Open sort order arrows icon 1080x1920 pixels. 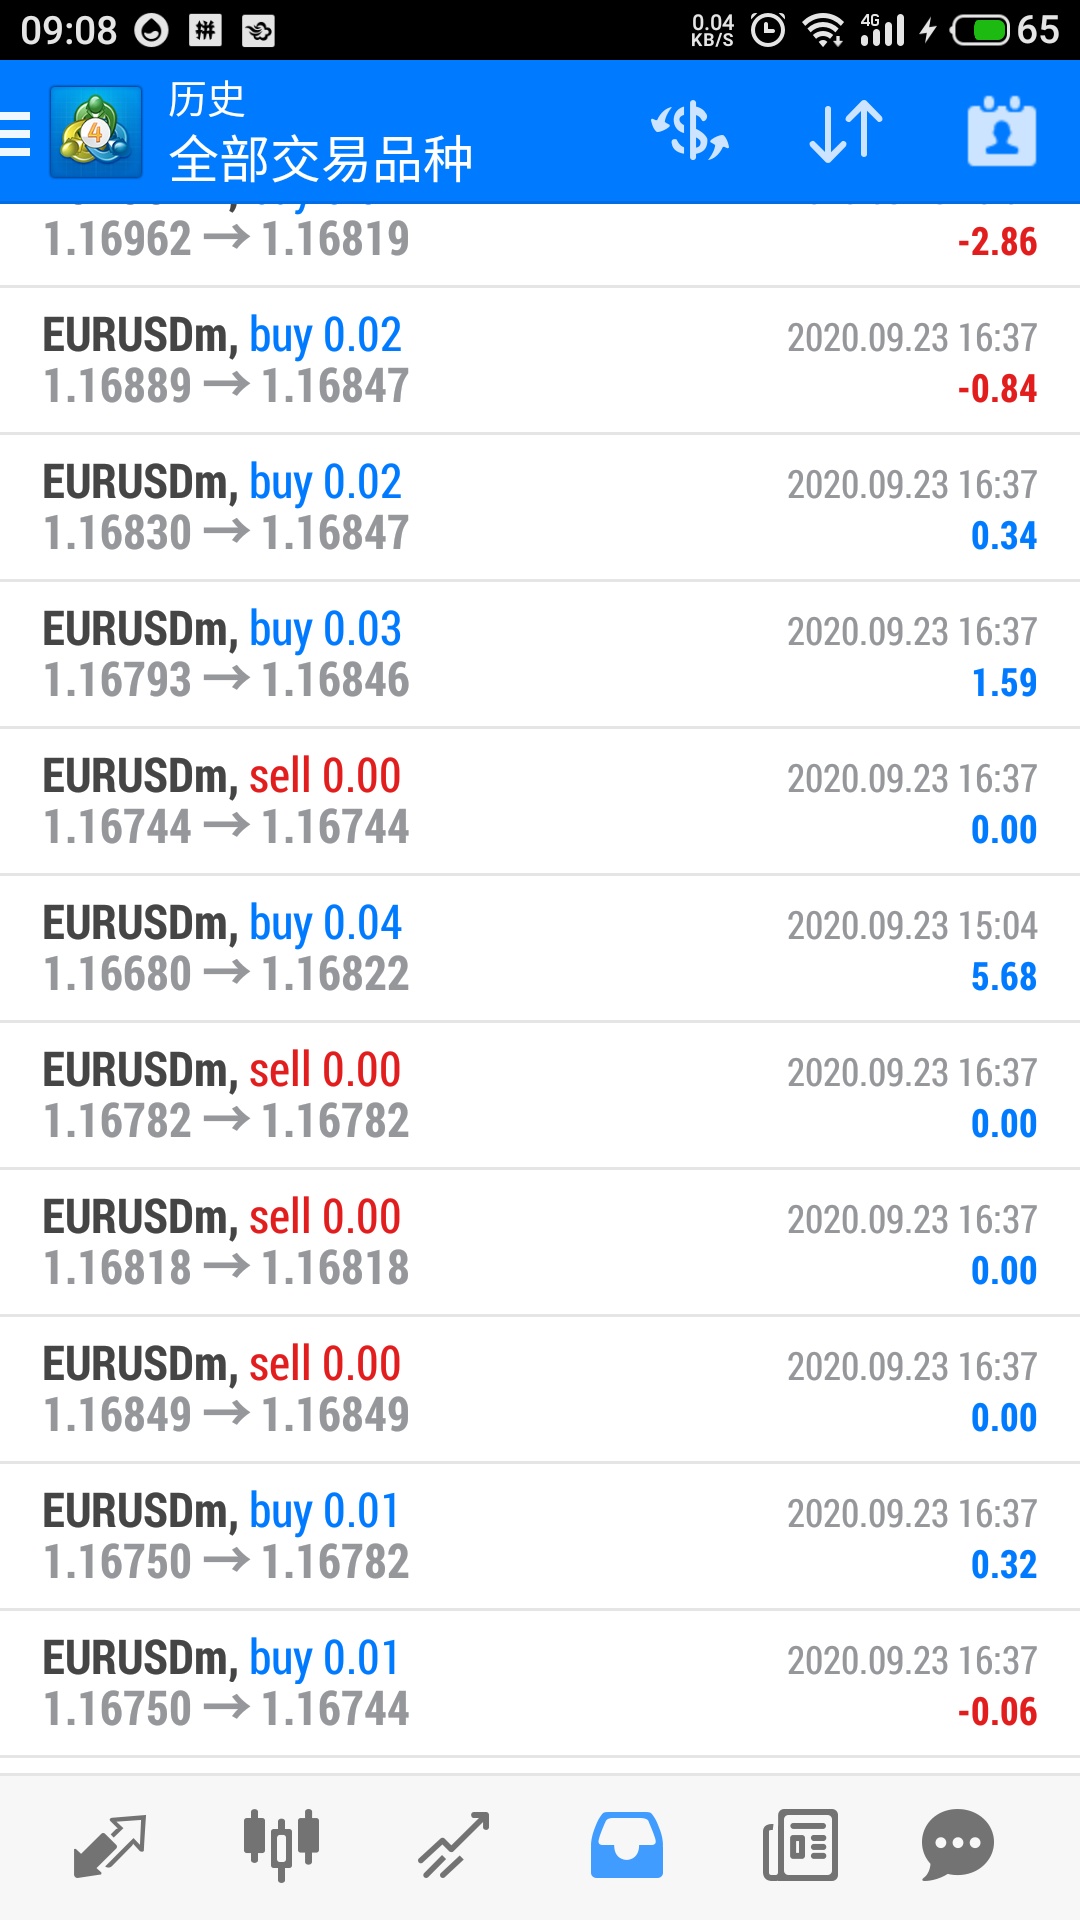(x=846, y=132)
